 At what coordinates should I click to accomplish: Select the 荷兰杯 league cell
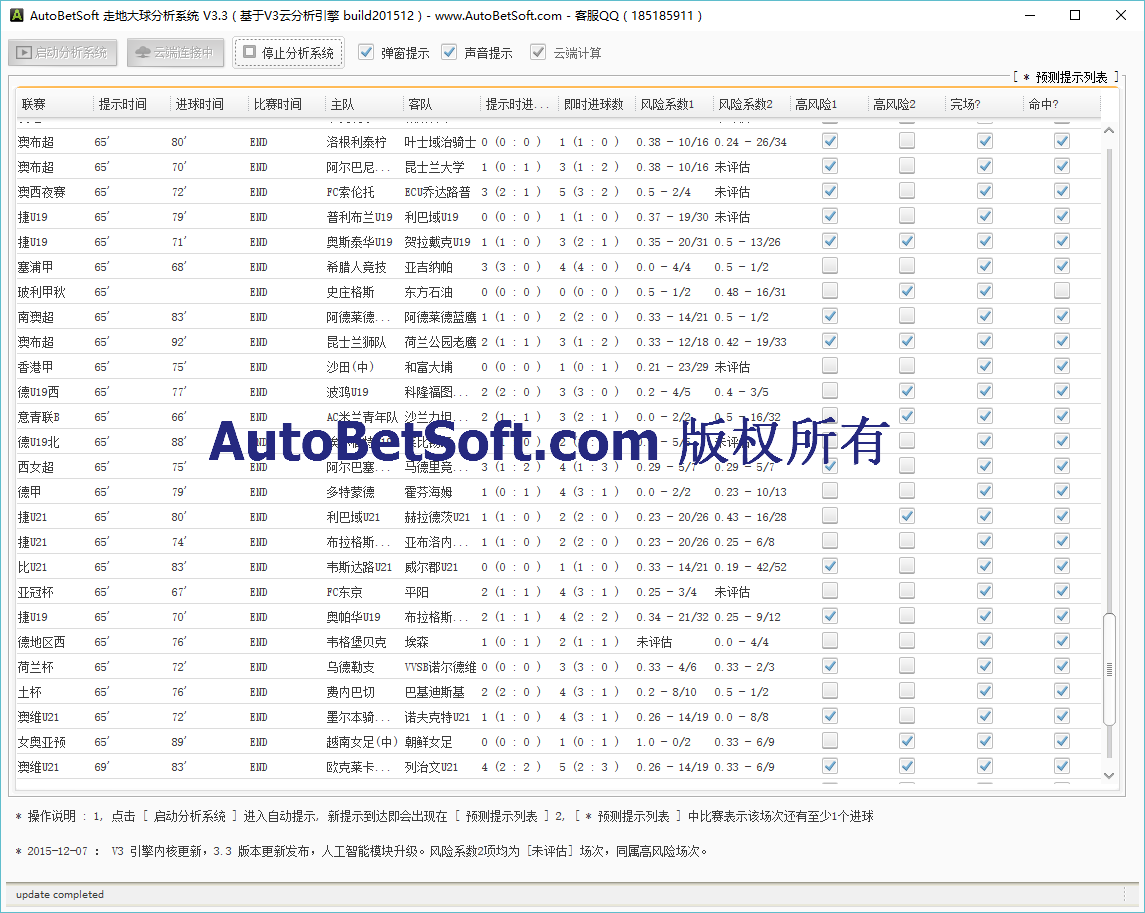35,667
